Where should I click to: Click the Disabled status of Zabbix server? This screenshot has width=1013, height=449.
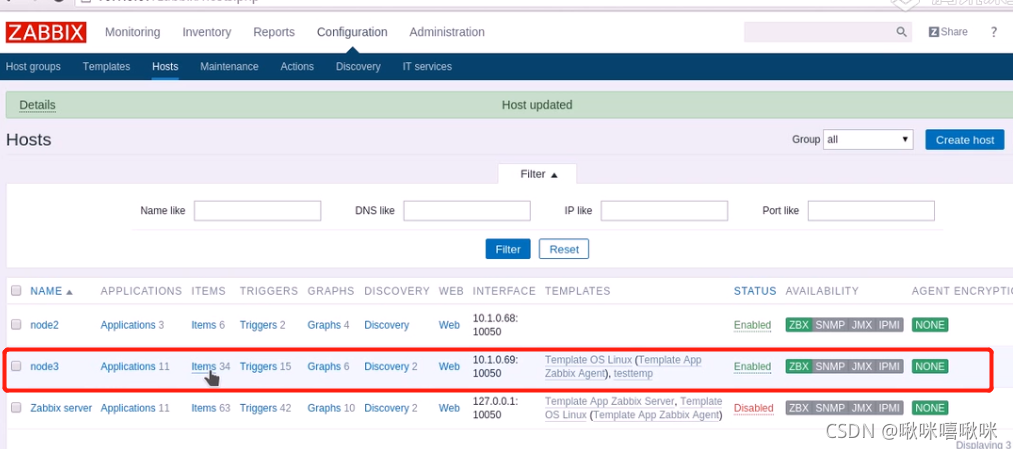pyautogui.click(x=753, y=408)
